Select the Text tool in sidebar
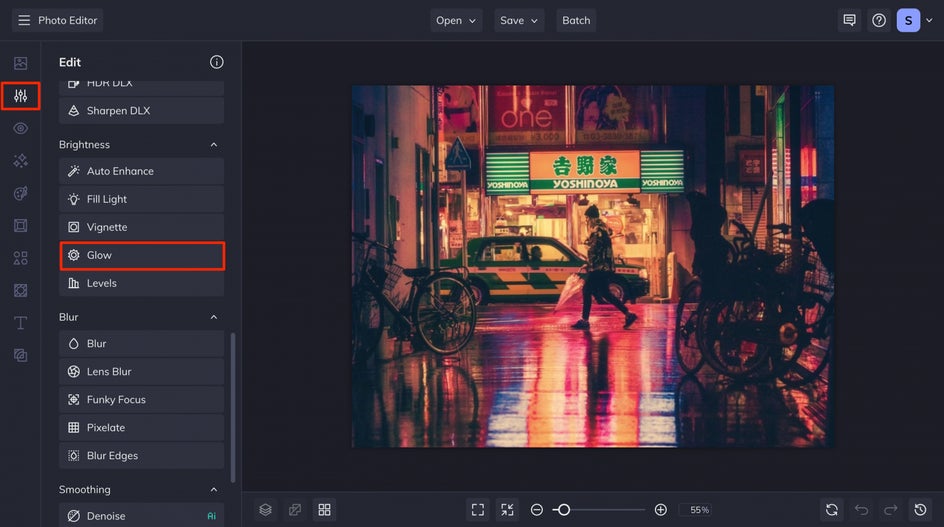The width and height of the screenshot is (944, 527). [x=20, y=323]
